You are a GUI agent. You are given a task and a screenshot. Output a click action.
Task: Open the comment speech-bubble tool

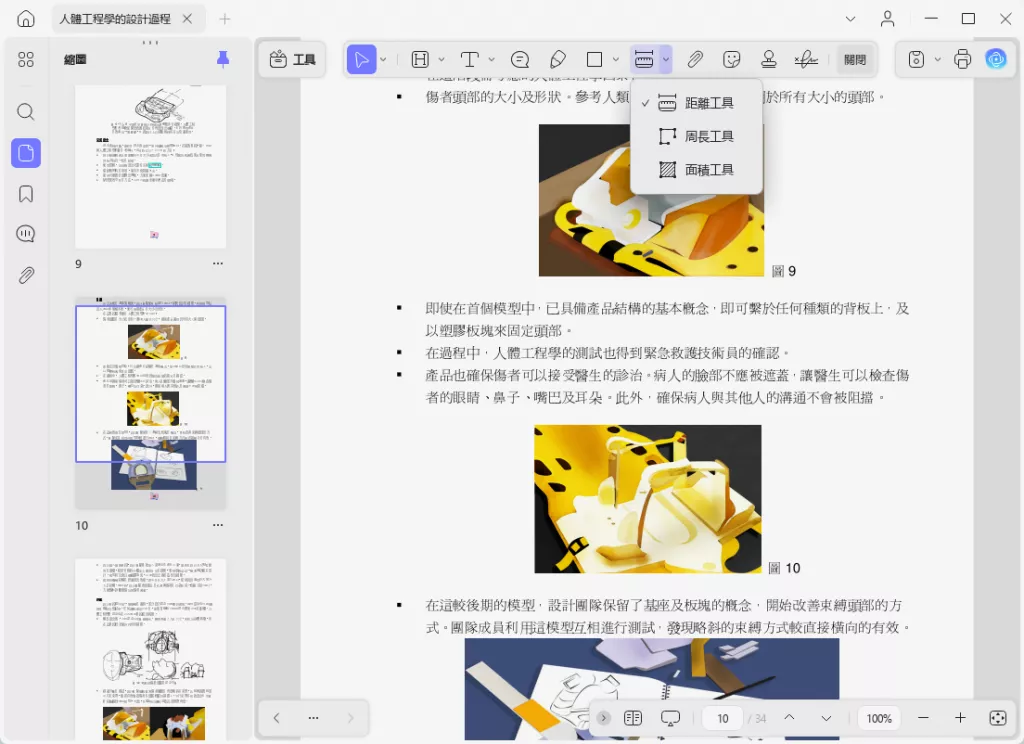point(520,59)
